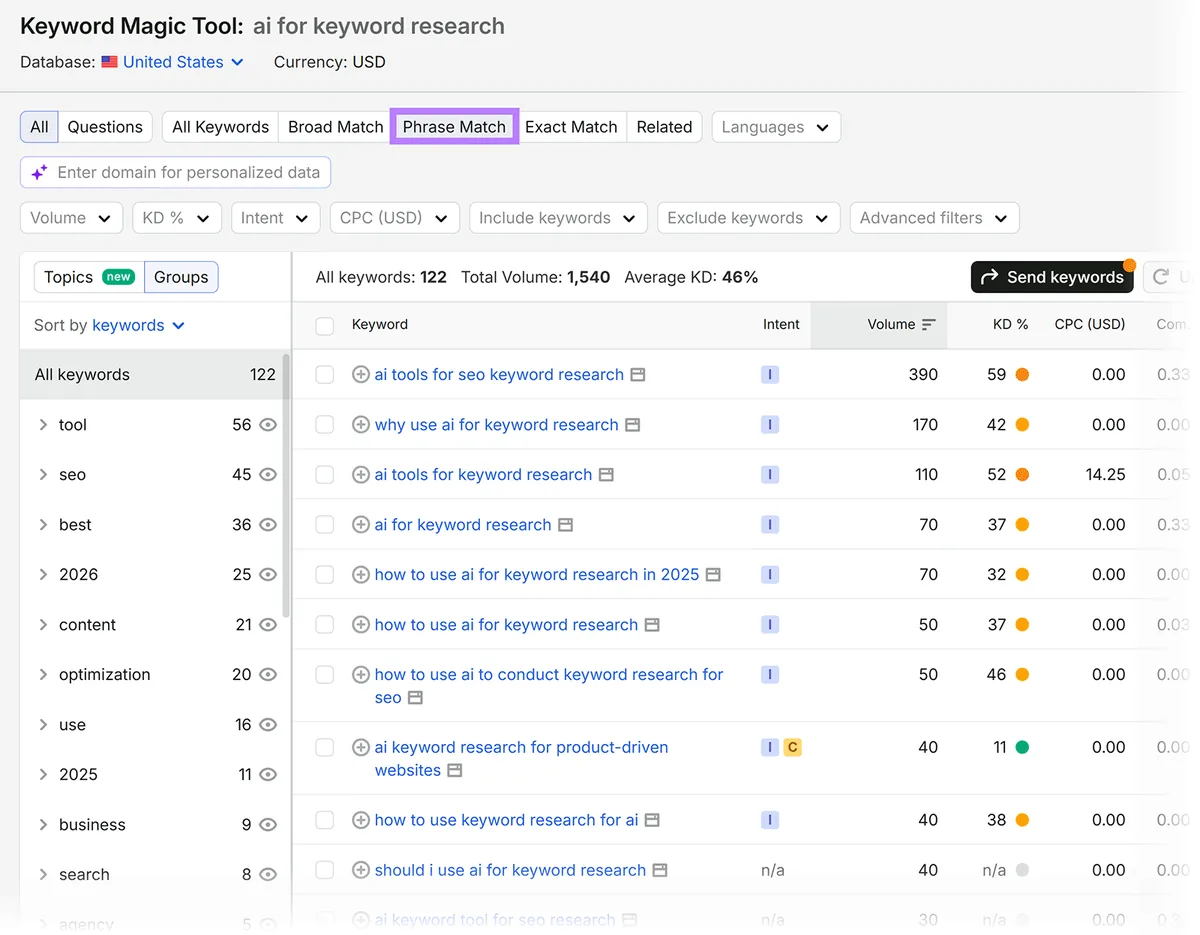Check the box for 'ai tools for seo keyword research'
This screenshot has height=935, width=1200.
(x=324, y=375)
